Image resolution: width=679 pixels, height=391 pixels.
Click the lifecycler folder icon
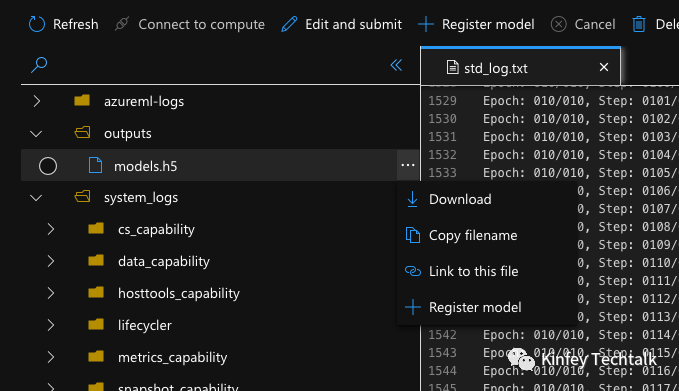point(96,324)
